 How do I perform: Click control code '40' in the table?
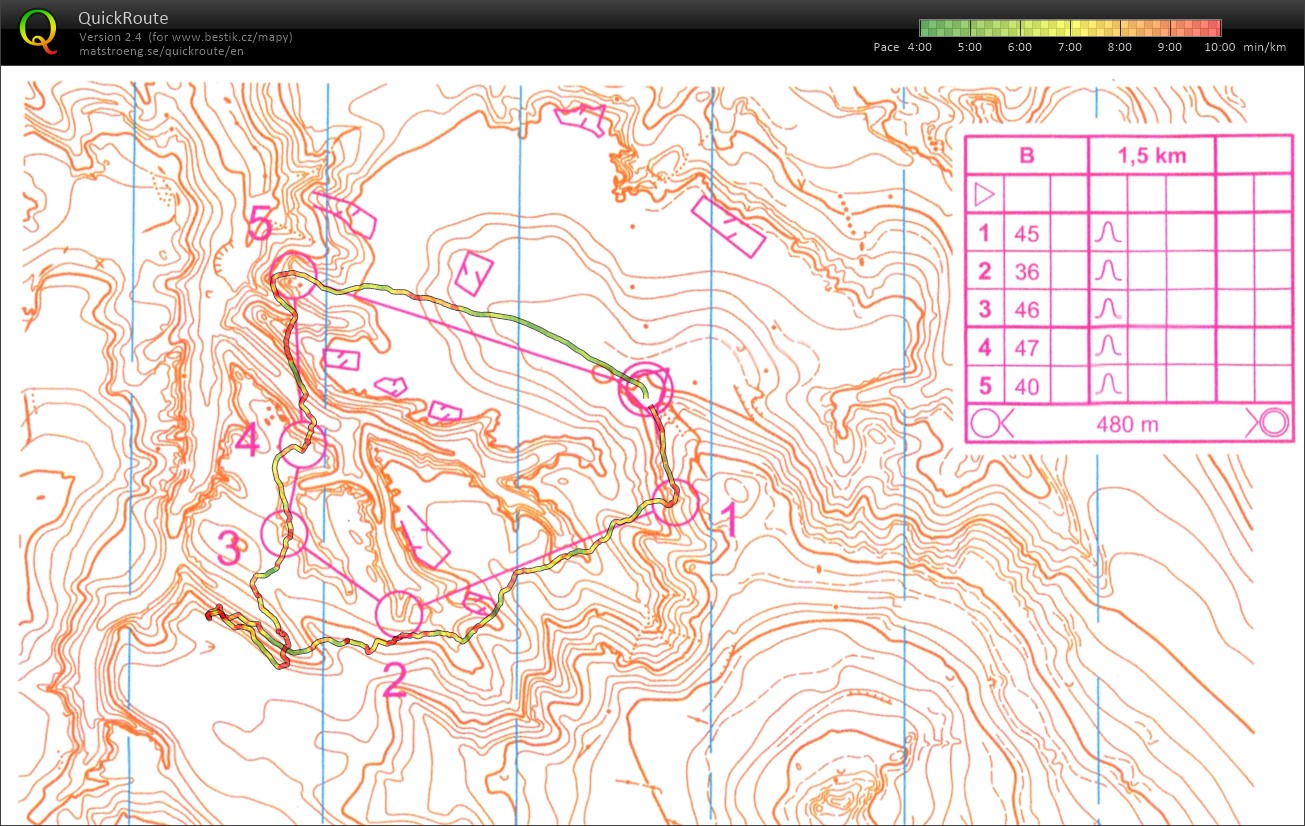[1027, 386]
